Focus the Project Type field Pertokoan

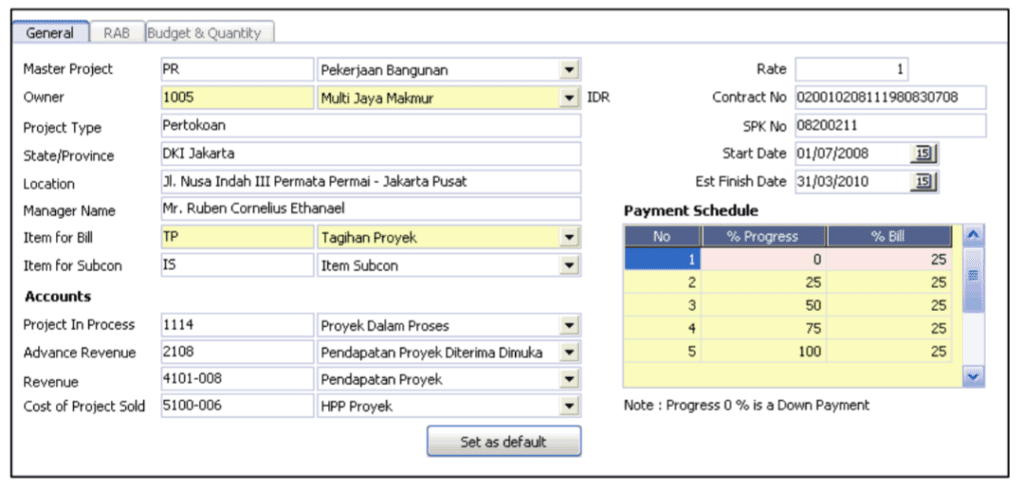371,125
